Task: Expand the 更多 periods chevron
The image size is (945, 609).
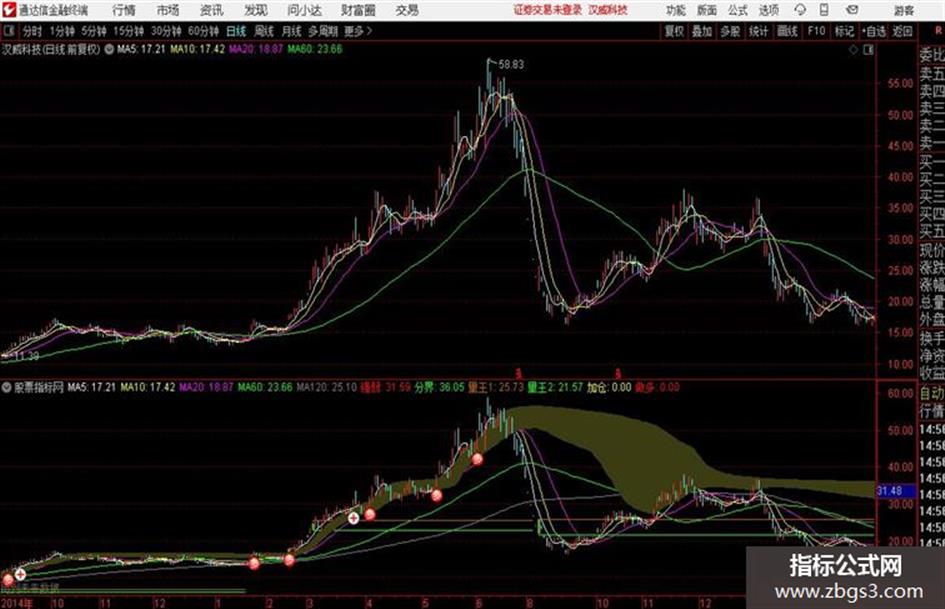Action: [x=358, y=31]
